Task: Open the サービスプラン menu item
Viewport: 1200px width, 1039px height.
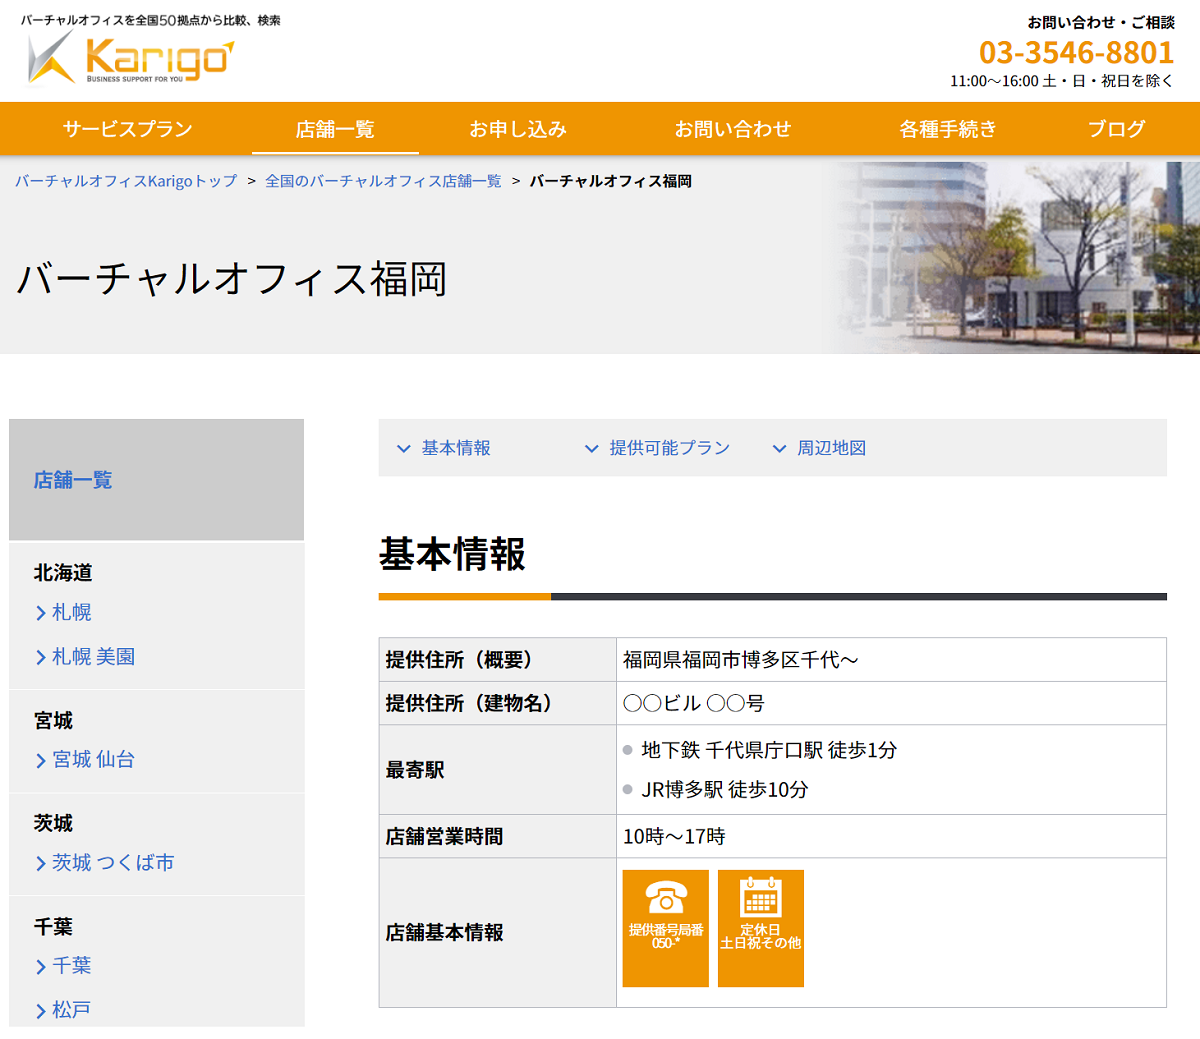Action: [x=127, y=129]
